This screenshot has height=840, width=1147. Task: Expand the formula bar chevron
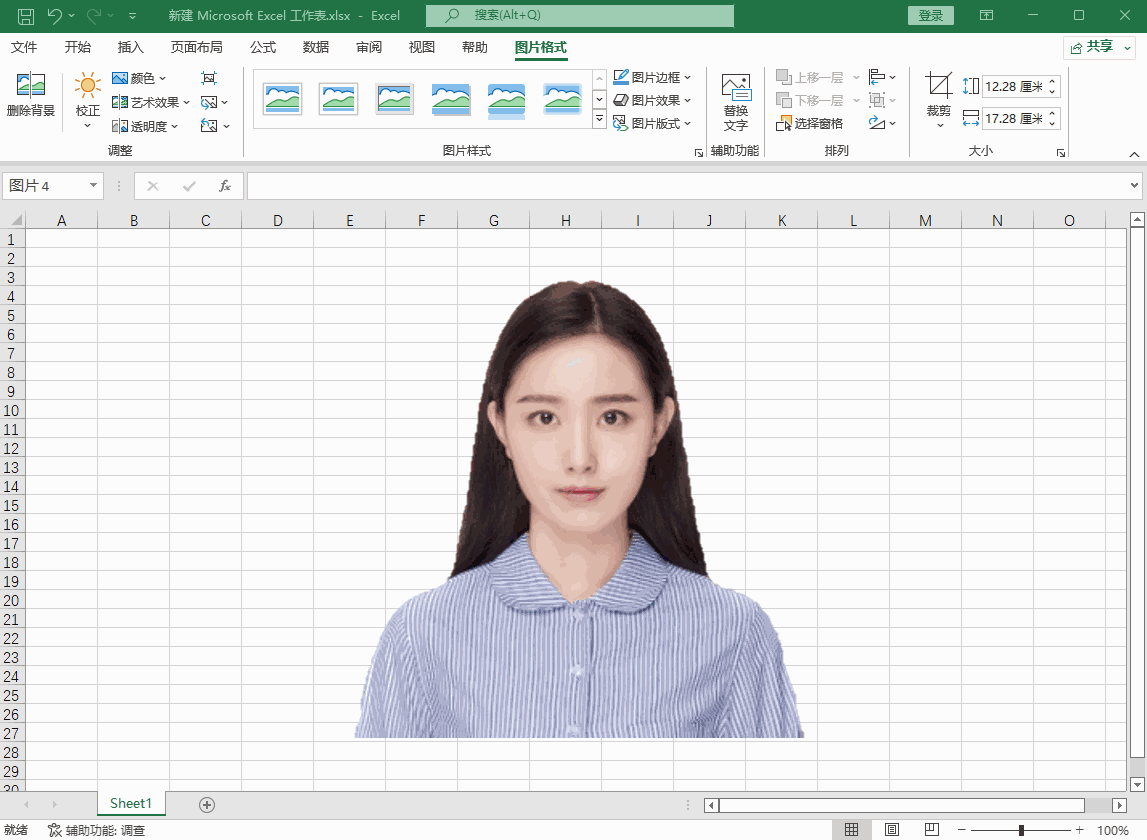click(x=1135, y=185)
